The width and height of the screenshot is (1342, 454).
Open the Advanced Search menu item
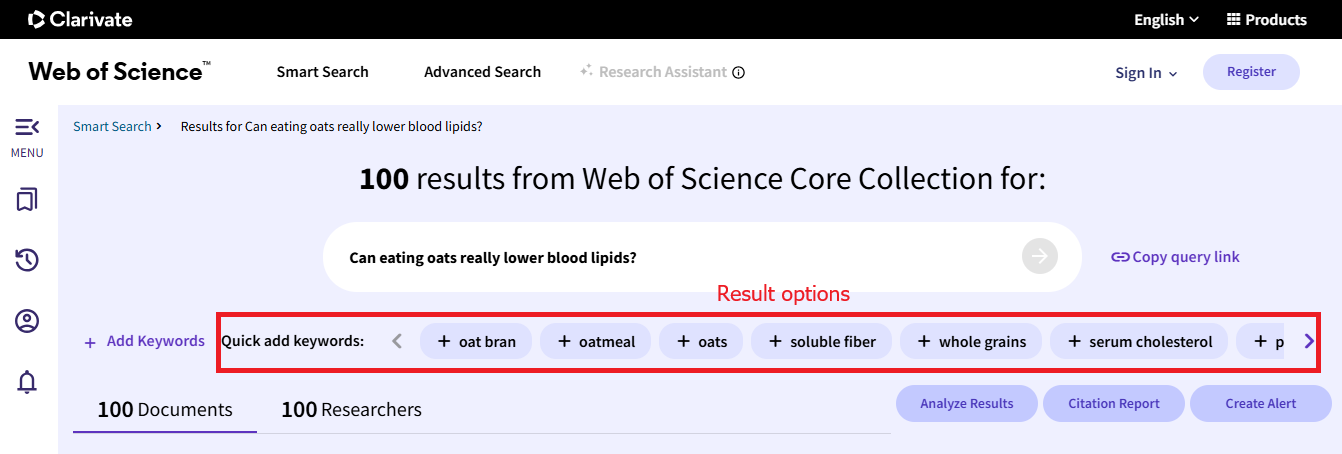tap(482, 72)
